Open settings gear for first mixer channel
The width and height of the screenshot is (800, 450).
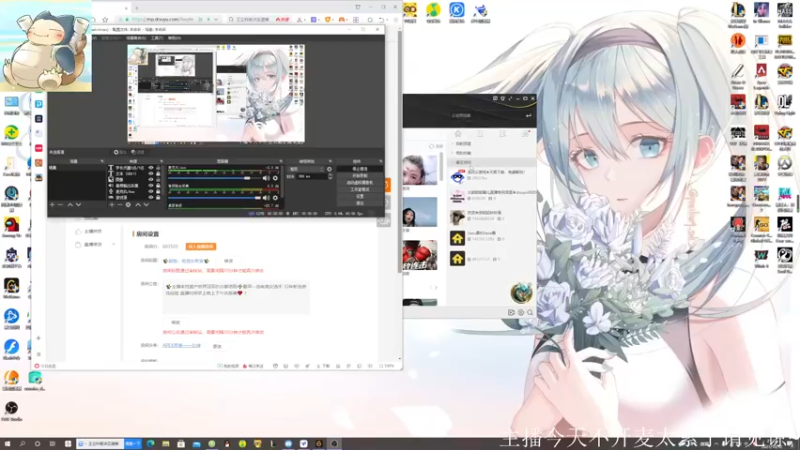coord(276,178)
